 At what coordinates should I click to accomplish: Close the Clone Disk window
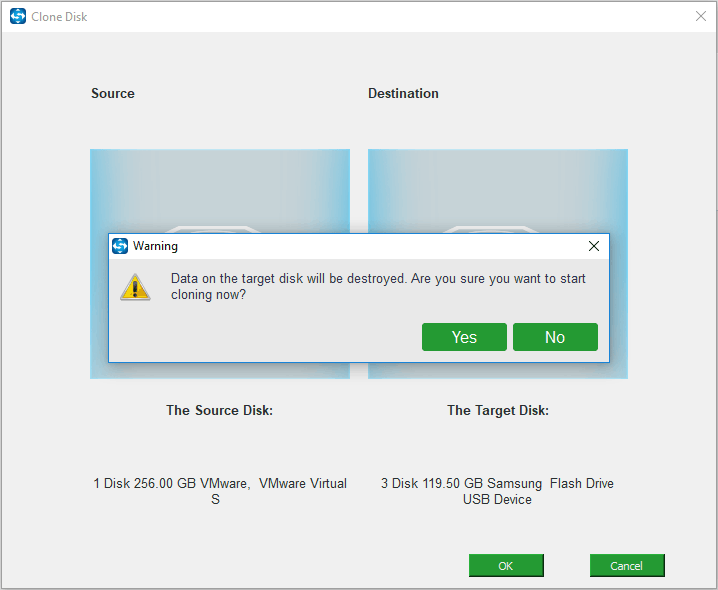[701, 16]
